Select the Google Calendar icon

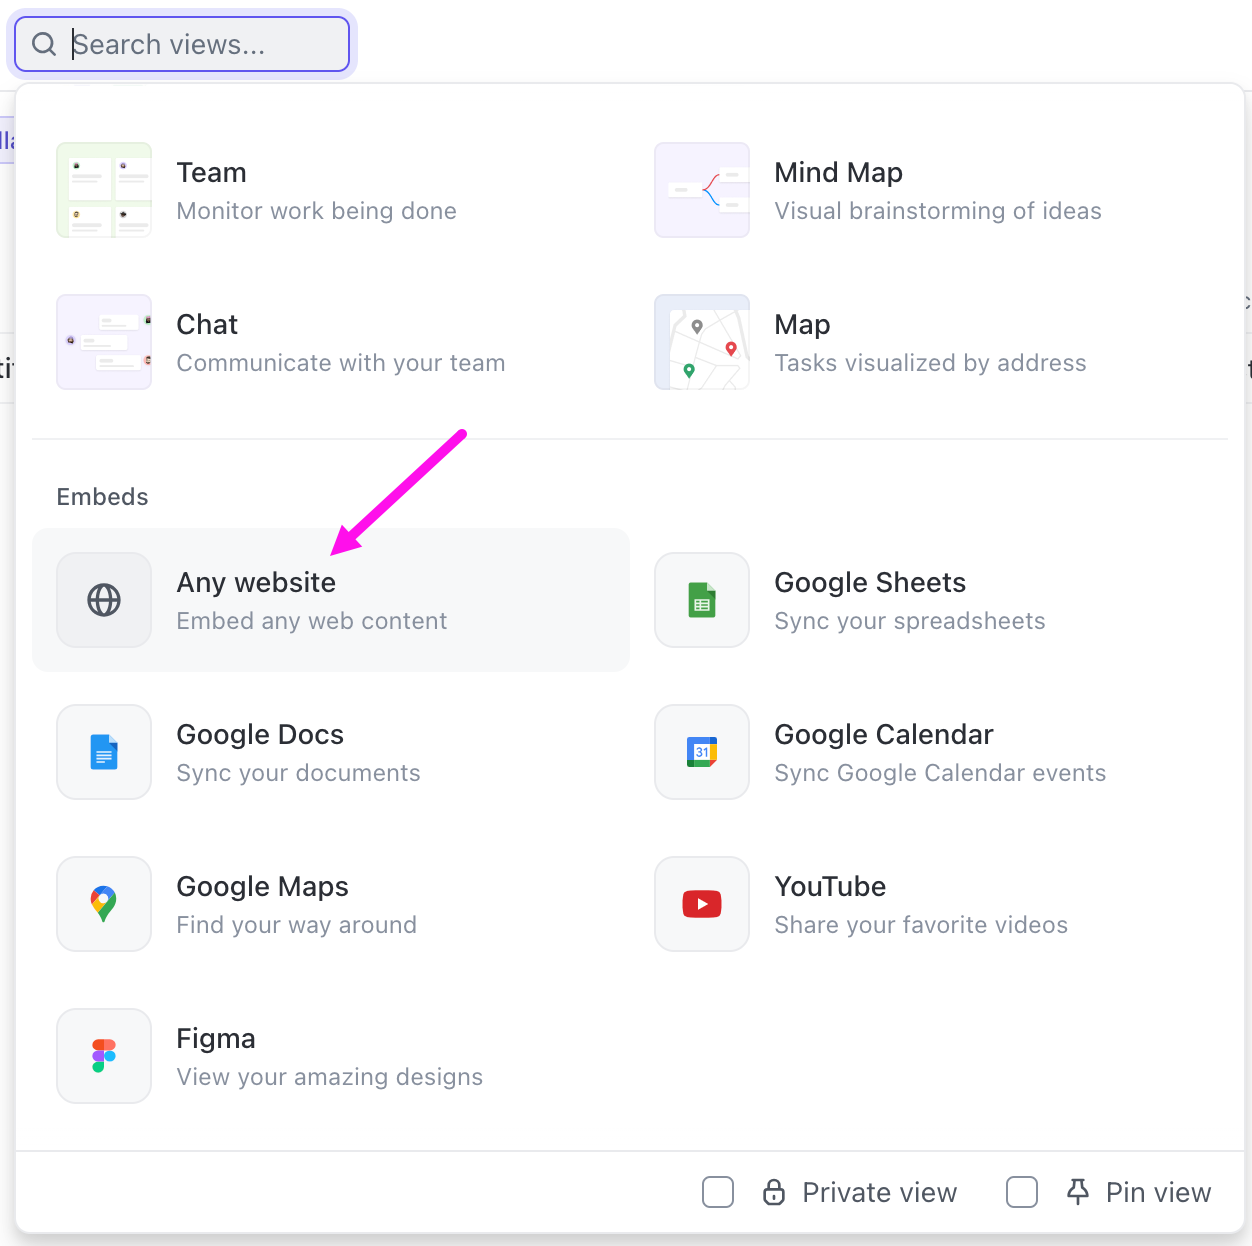(x=701, y=752)
